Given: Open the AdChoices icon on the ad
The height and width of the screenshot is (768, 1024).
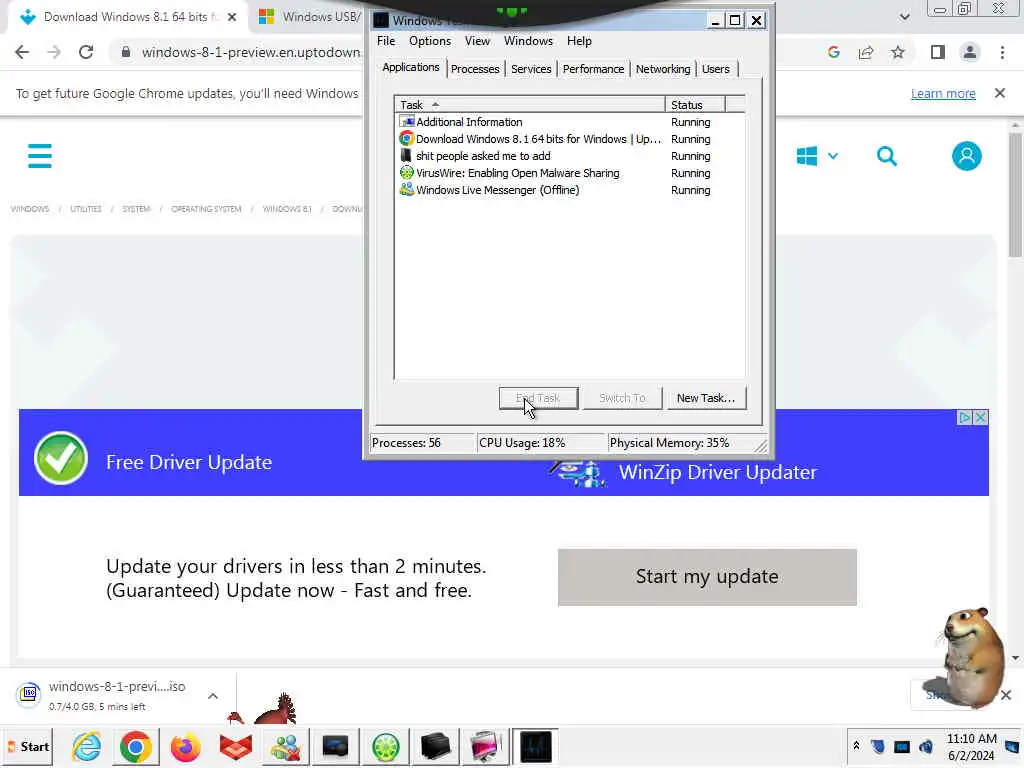Looking at the screenshot, I should (965, 417).
